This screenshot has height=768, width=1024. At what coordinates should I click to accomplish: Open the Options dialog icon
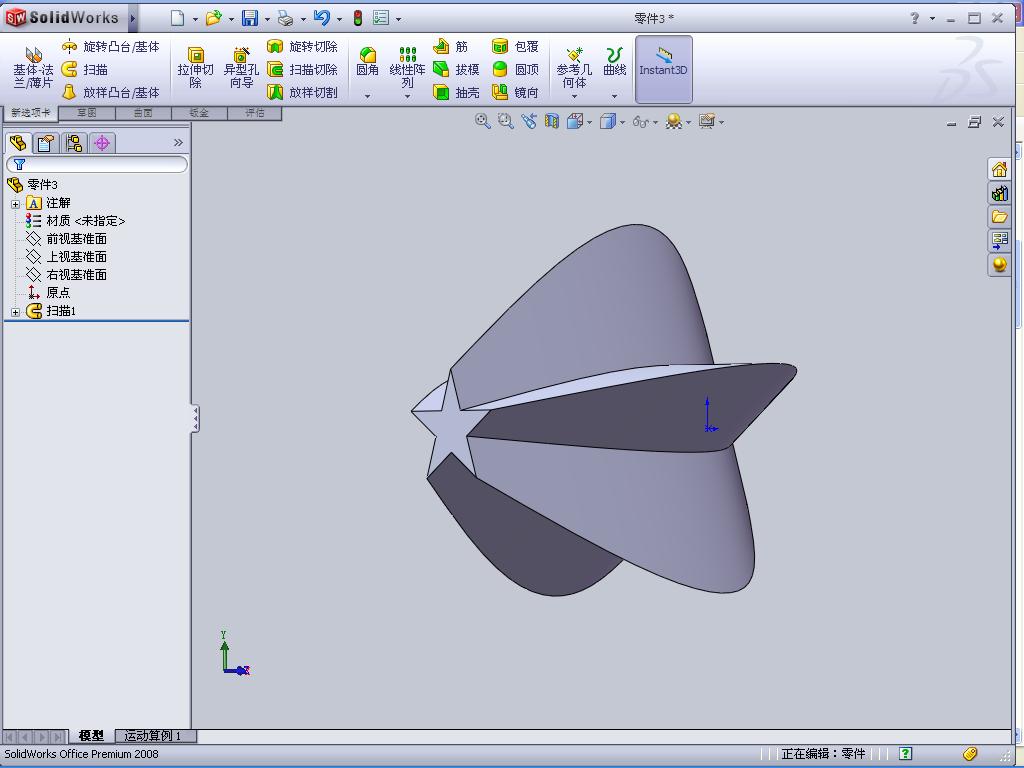[381, 18]
